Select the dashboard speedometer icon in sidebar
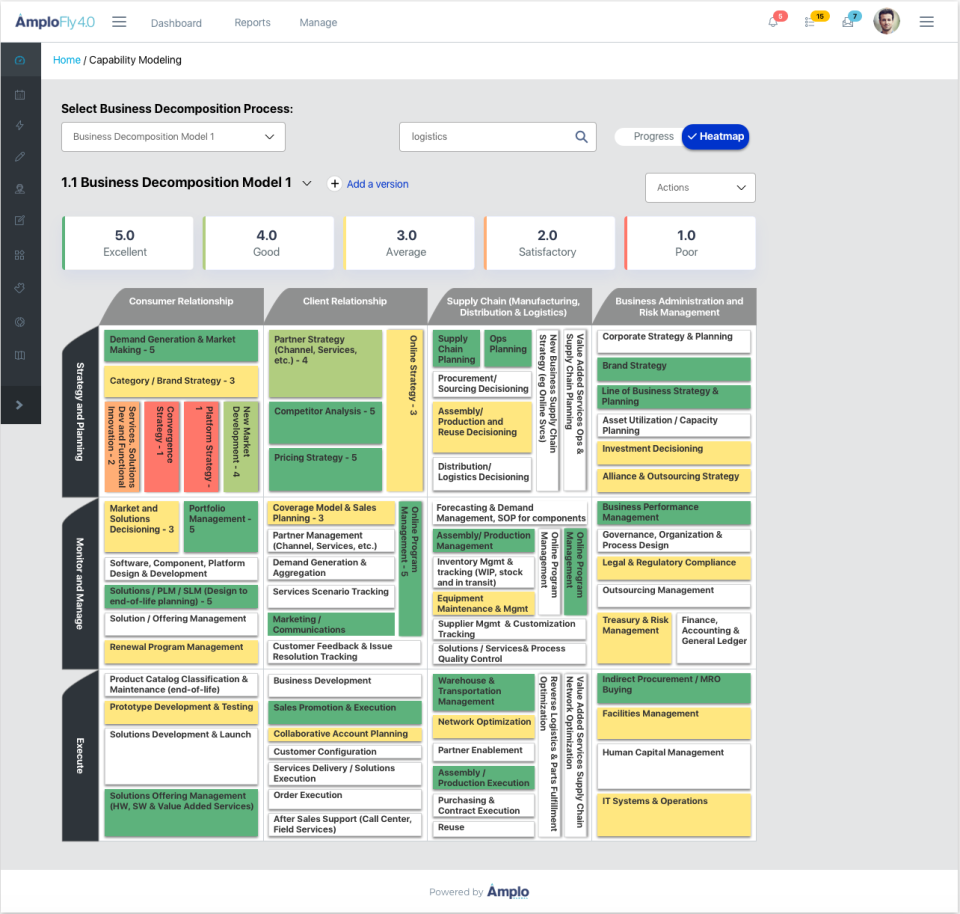This screenshot has width=960, height=914. [20, 60]
